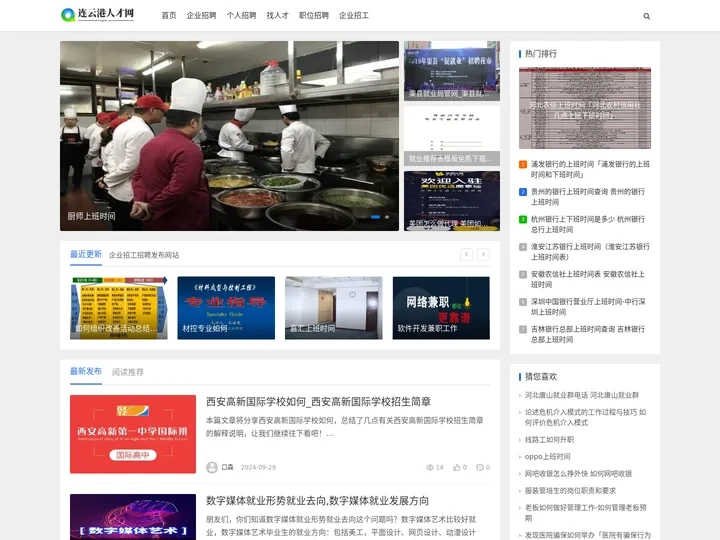The image size is (720, 540).
Task: Switch to 最近更新 tab
Action: point(86,254)
